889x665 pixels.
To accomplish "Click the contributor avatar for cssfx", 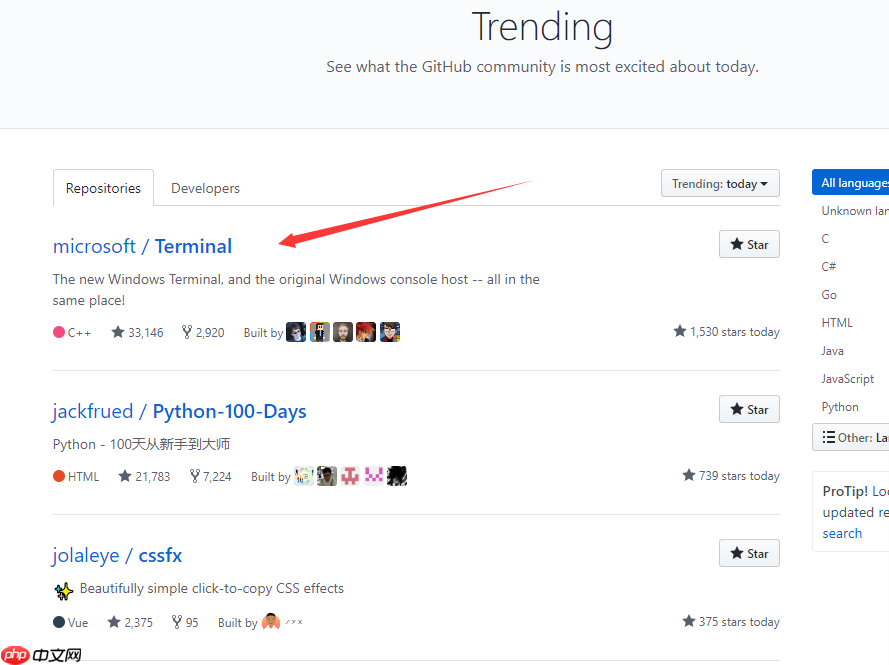I will pos(271,622).
